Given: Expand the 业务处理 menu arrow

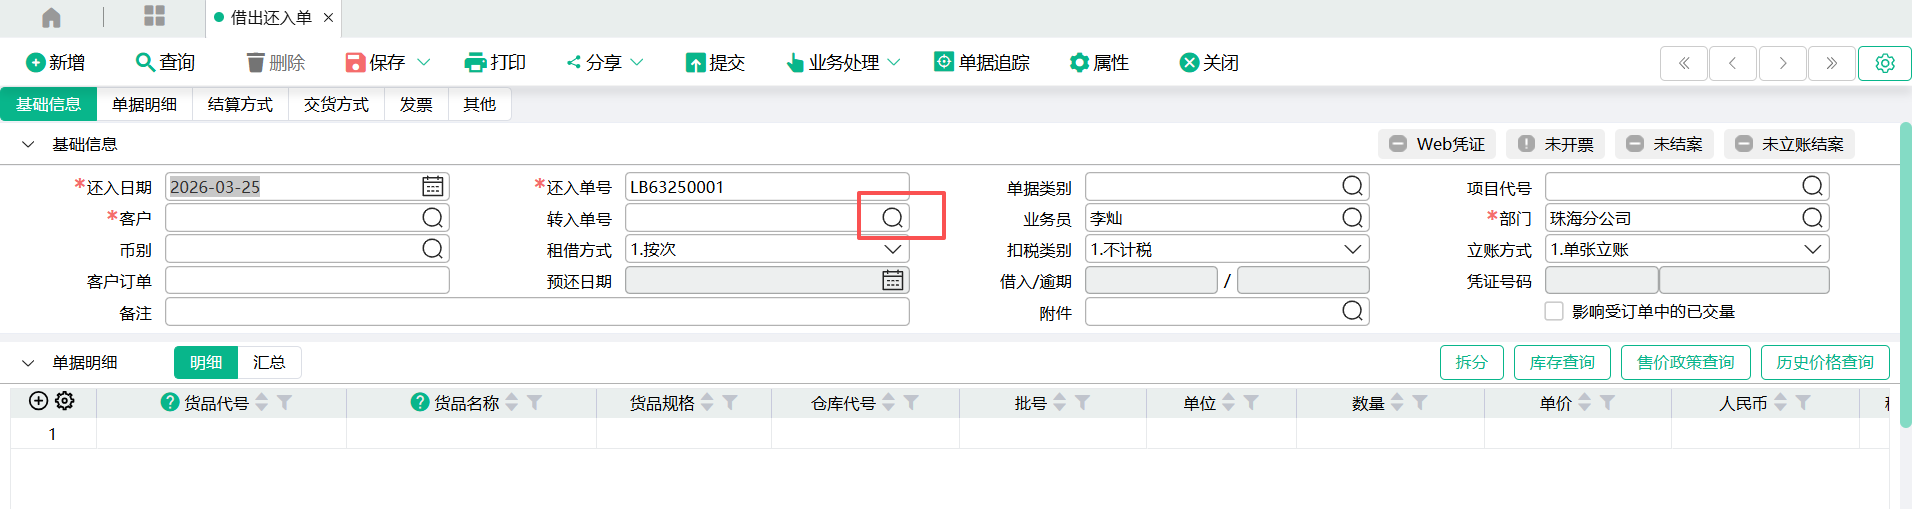Looking at the screenshot, I should pyautogui.click(x=894, y=63).
